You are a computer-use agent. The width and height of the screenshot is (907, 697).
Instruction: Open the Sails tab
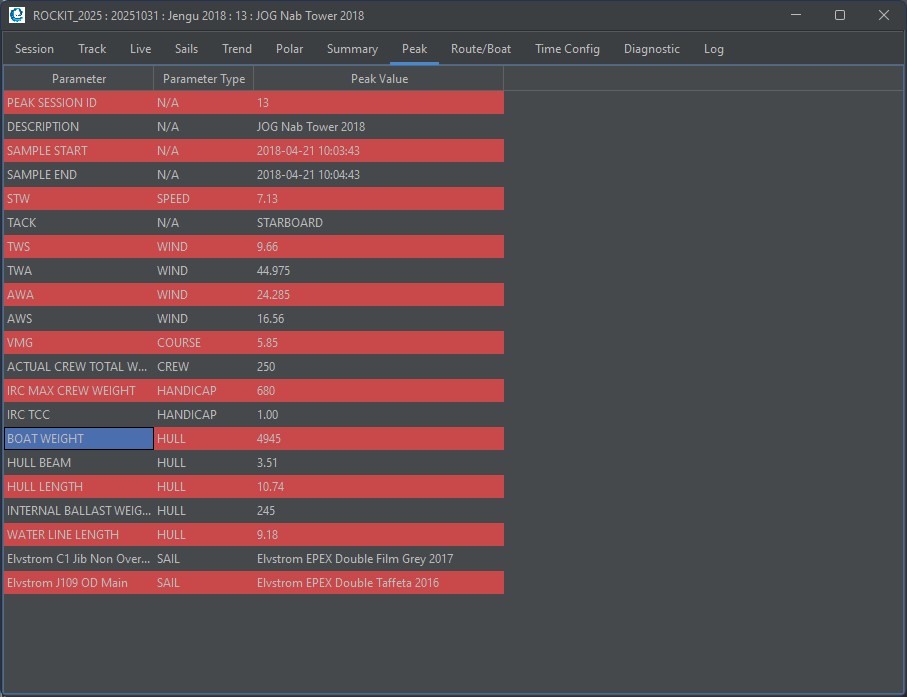tap(186, 49)
